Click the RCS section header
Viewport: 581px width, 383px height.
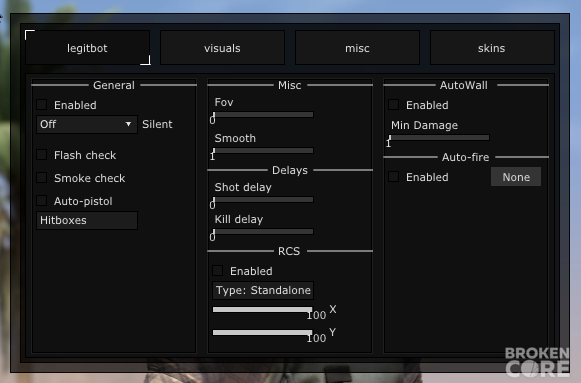click(289, 251)
